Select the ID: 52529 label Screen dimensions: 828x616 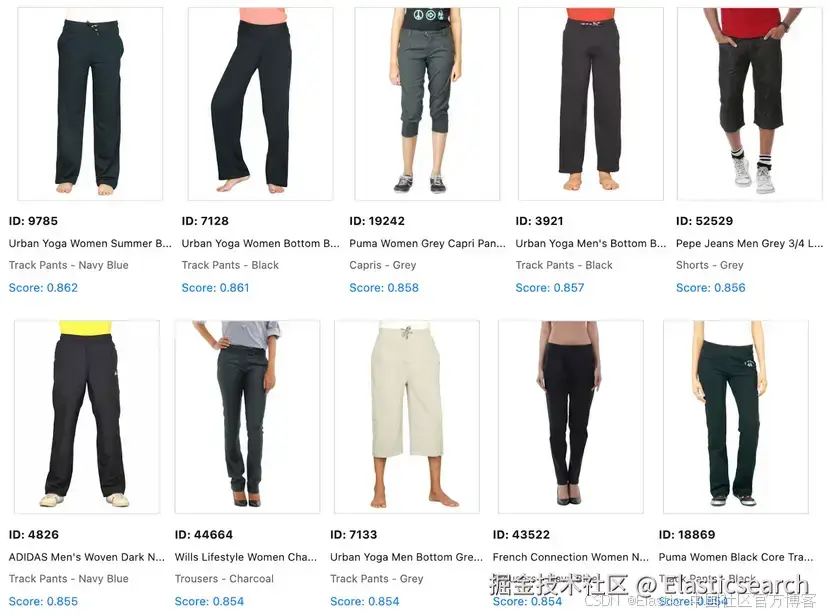click(x=704, y=221)
